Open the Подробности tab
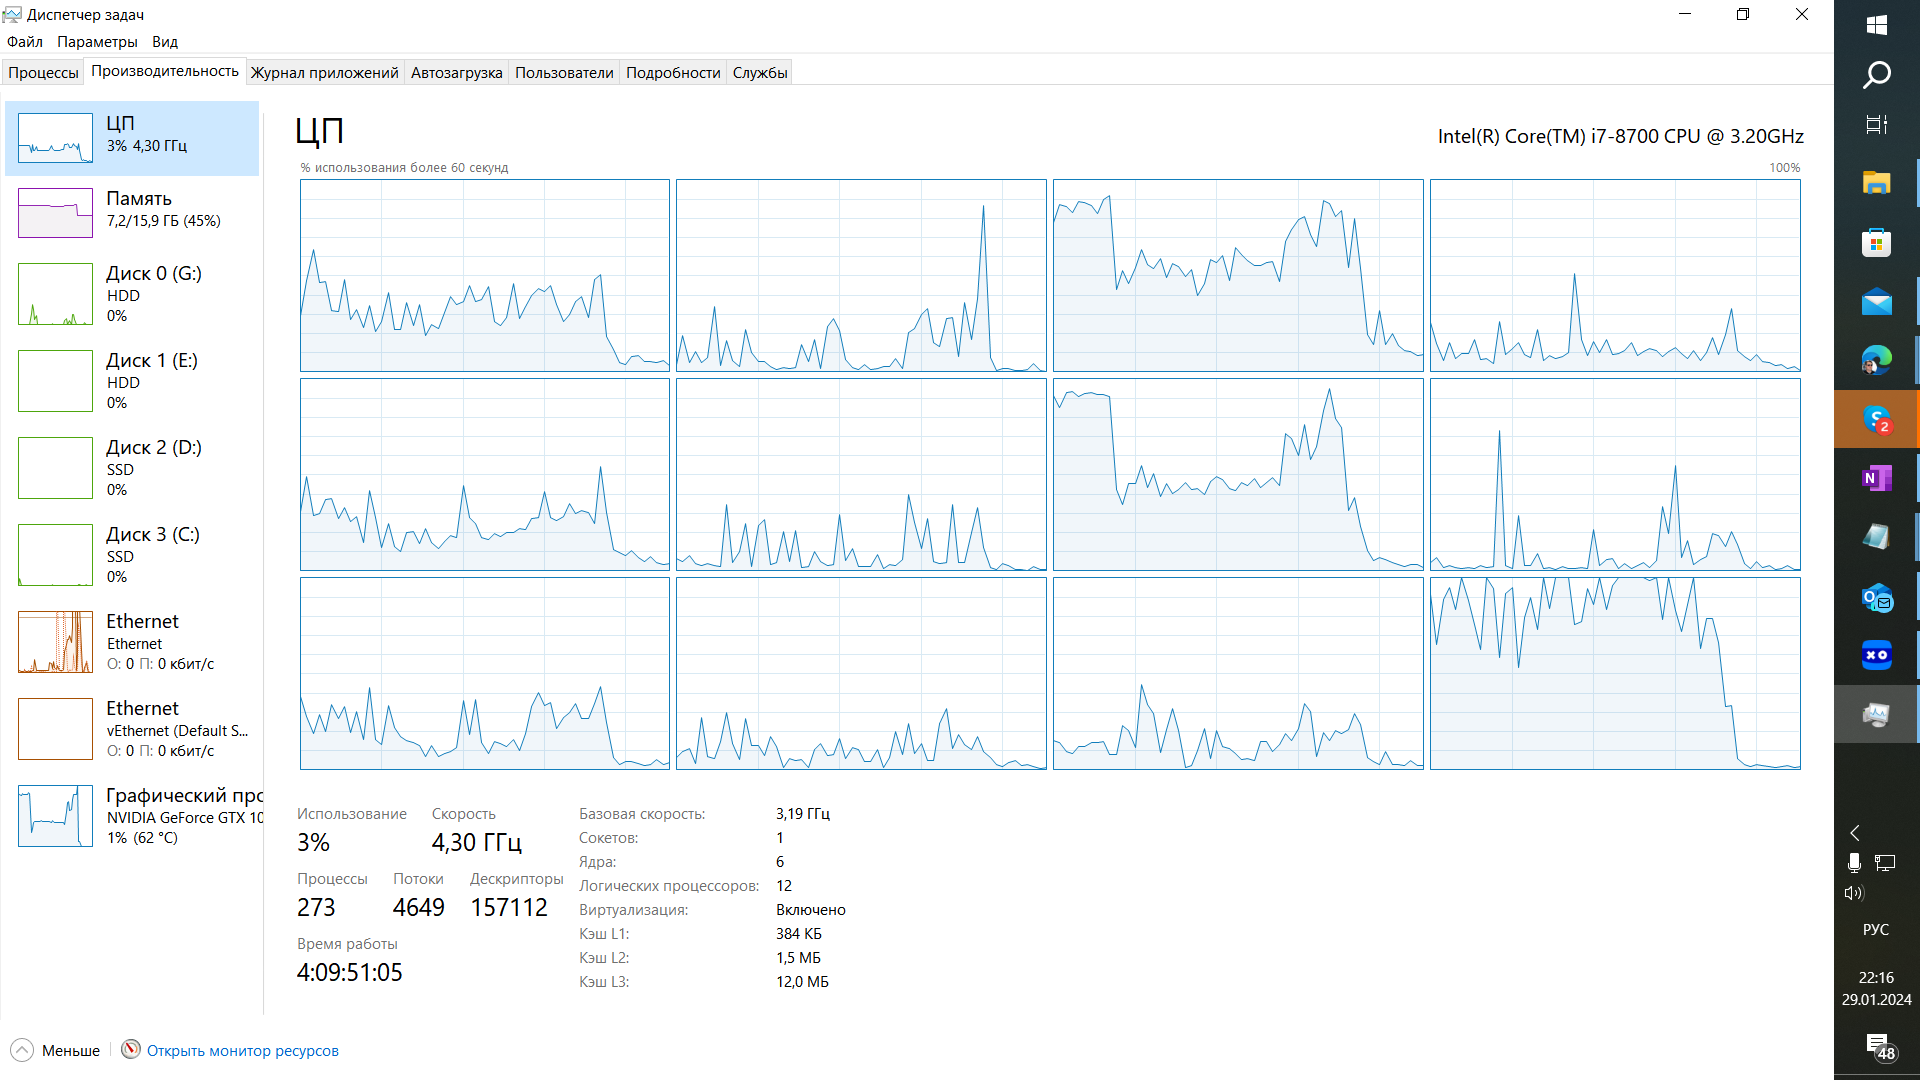The image size is (1920, 1080). [x=673, y=72]
